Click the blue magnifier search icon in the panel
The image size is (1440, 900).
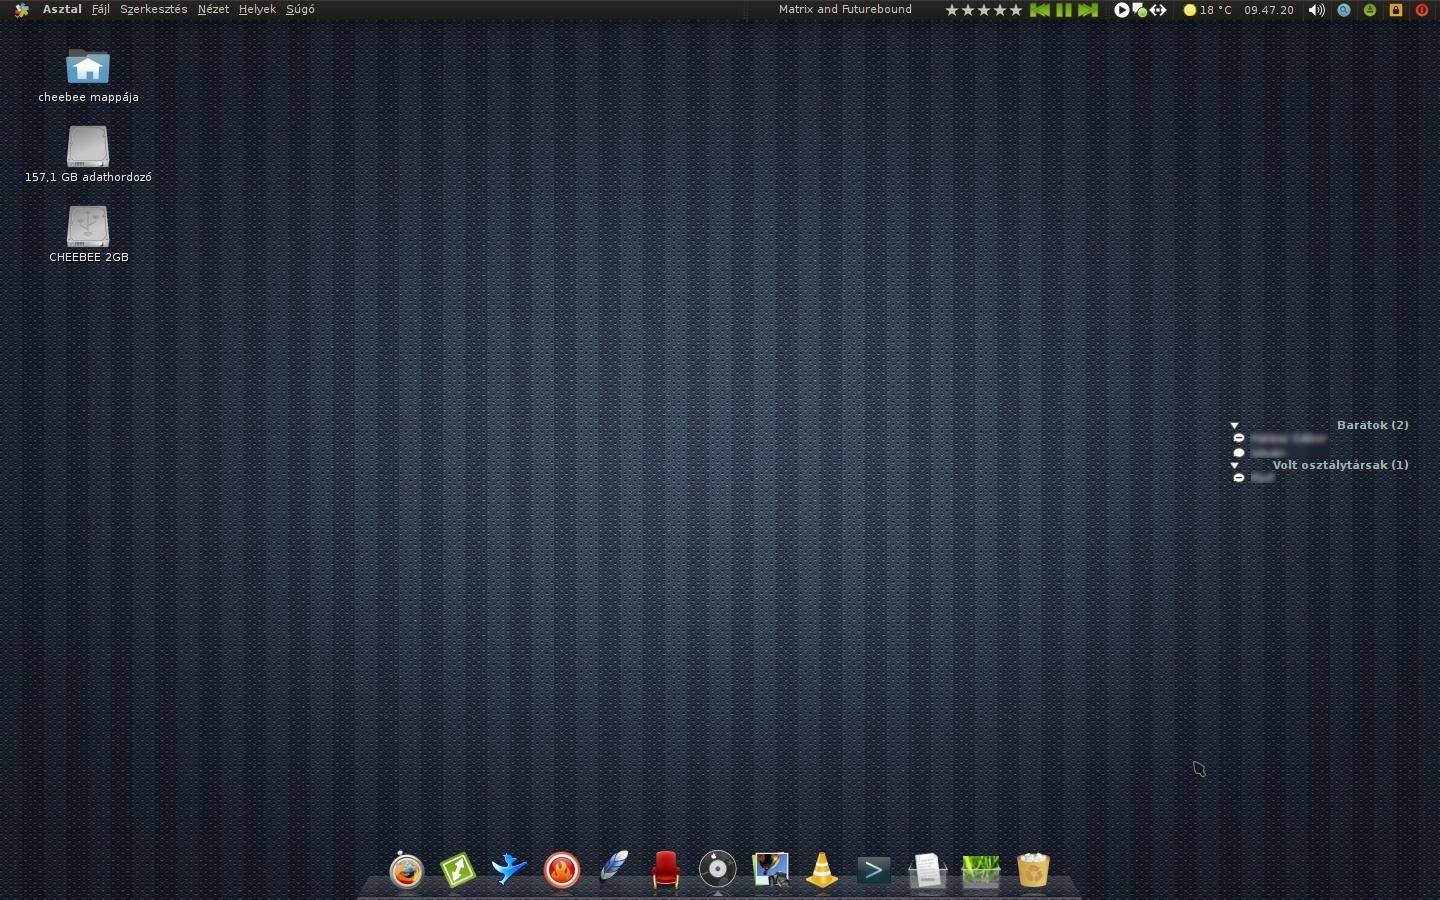tap(1344, 10)
